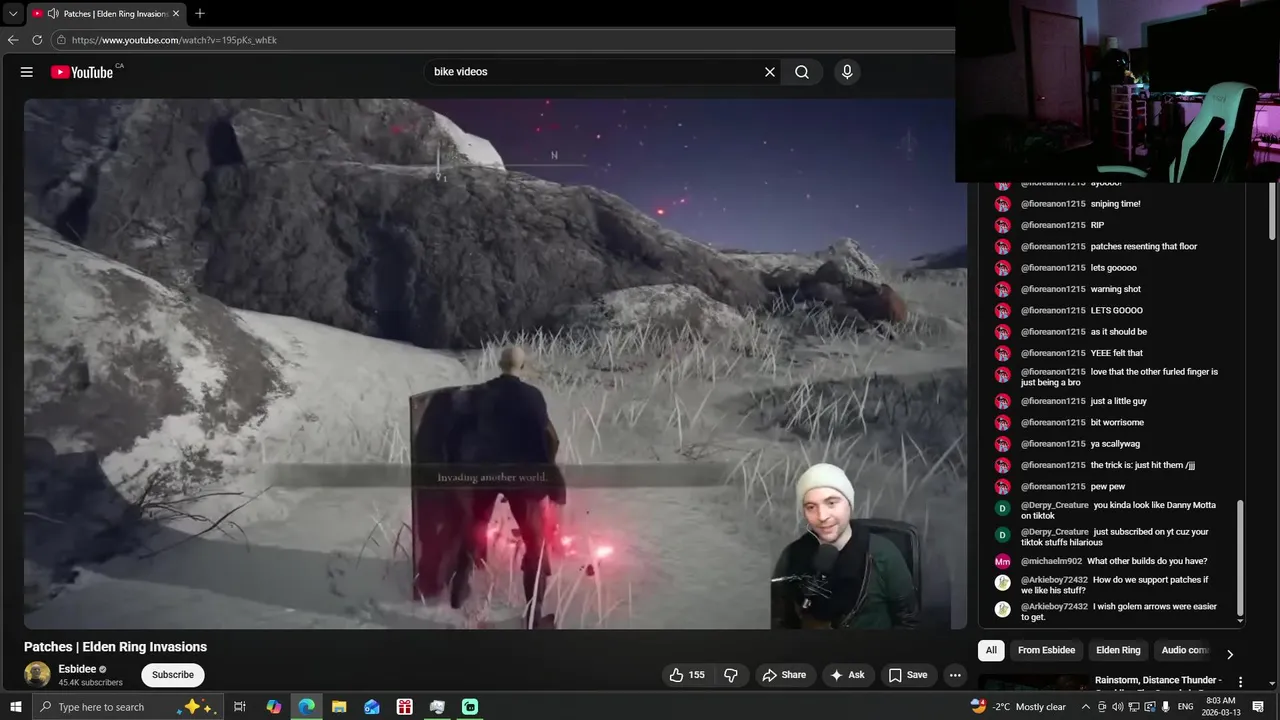Expand hidden system tray icons chevron
The image size is (1280, 720).
[1086, 707]
